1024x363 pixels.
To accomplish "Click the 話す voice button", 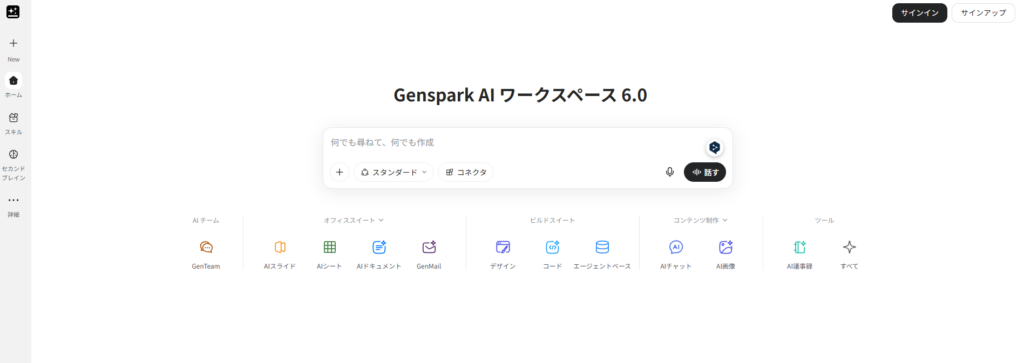I will [705, 172].
